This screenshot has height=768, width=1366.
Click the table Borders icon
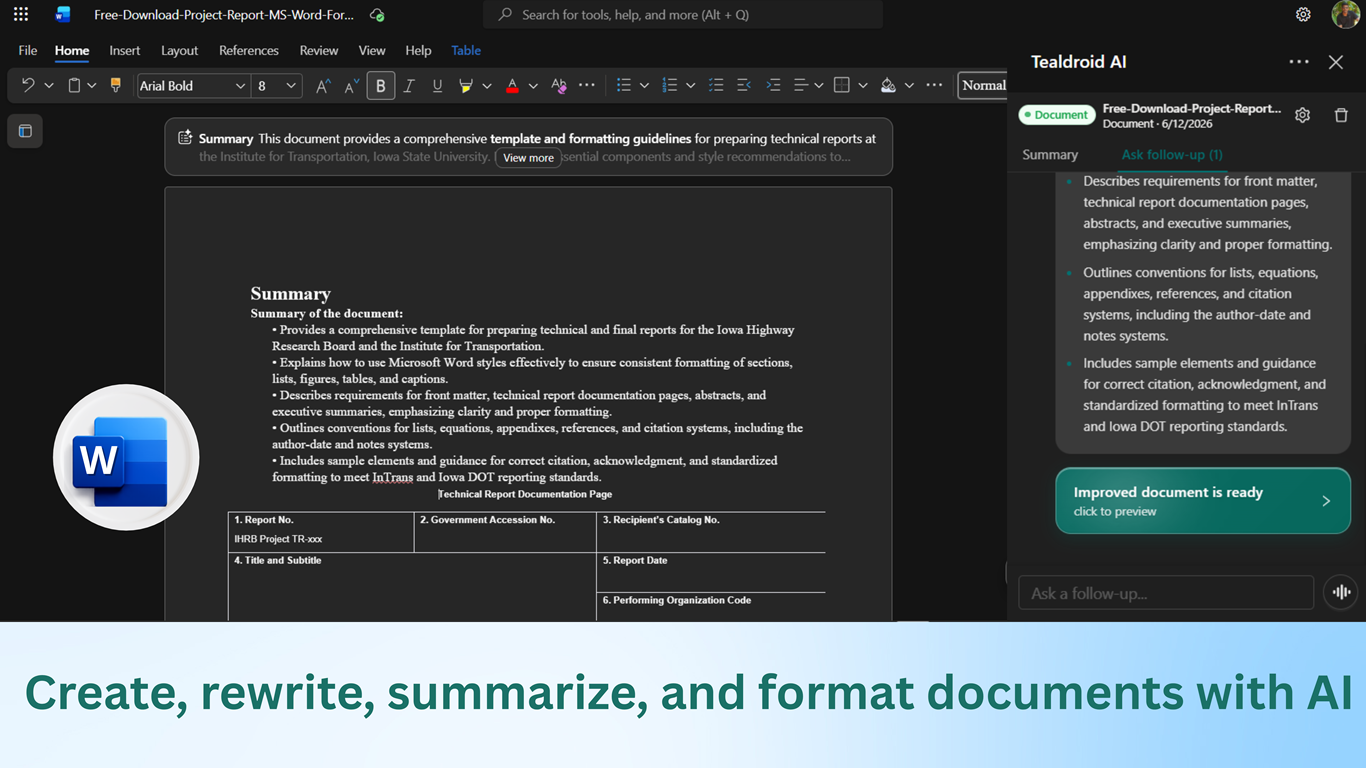click(842, 86)
